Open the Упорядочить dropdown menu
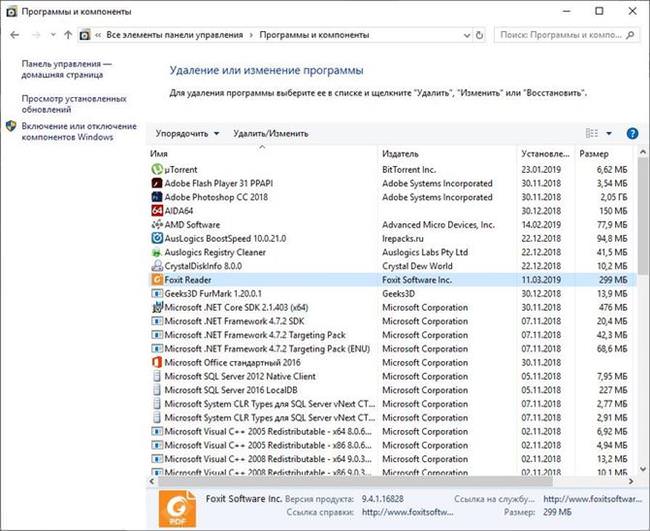This screenshot has height=531, width=650. pos(187,133)
